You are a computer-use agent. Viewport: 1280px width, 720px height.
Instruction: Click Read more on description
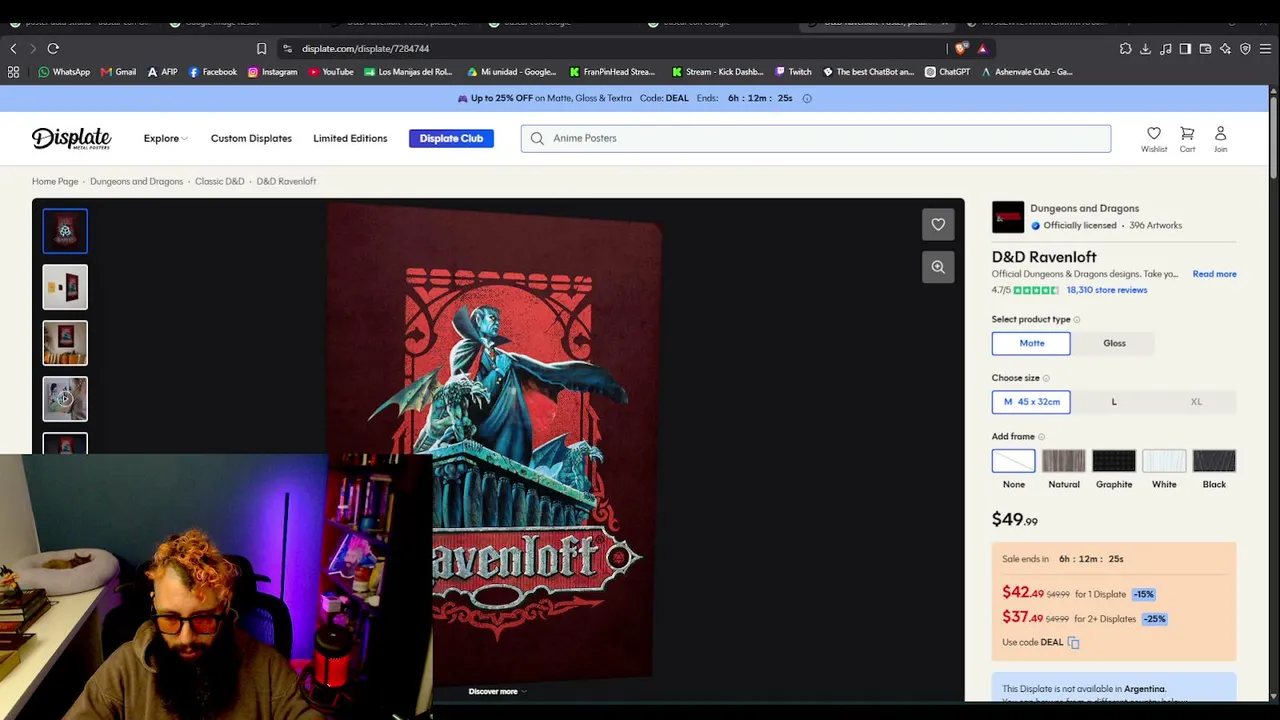(1214, 274)
